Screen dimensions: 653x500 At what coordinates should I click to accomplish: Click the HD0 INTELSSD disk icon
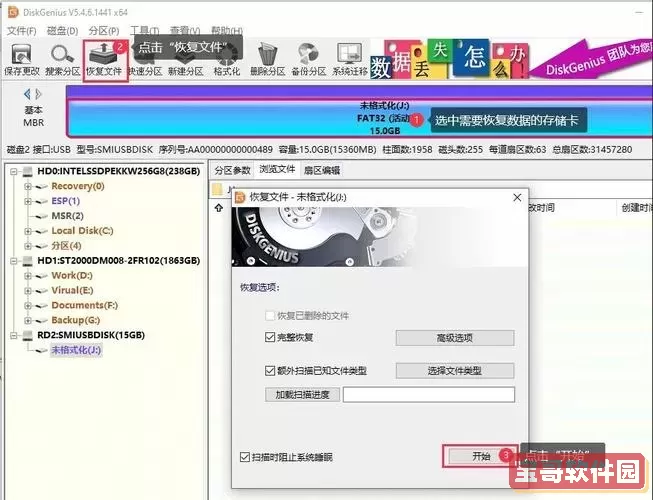click(27, 171)
